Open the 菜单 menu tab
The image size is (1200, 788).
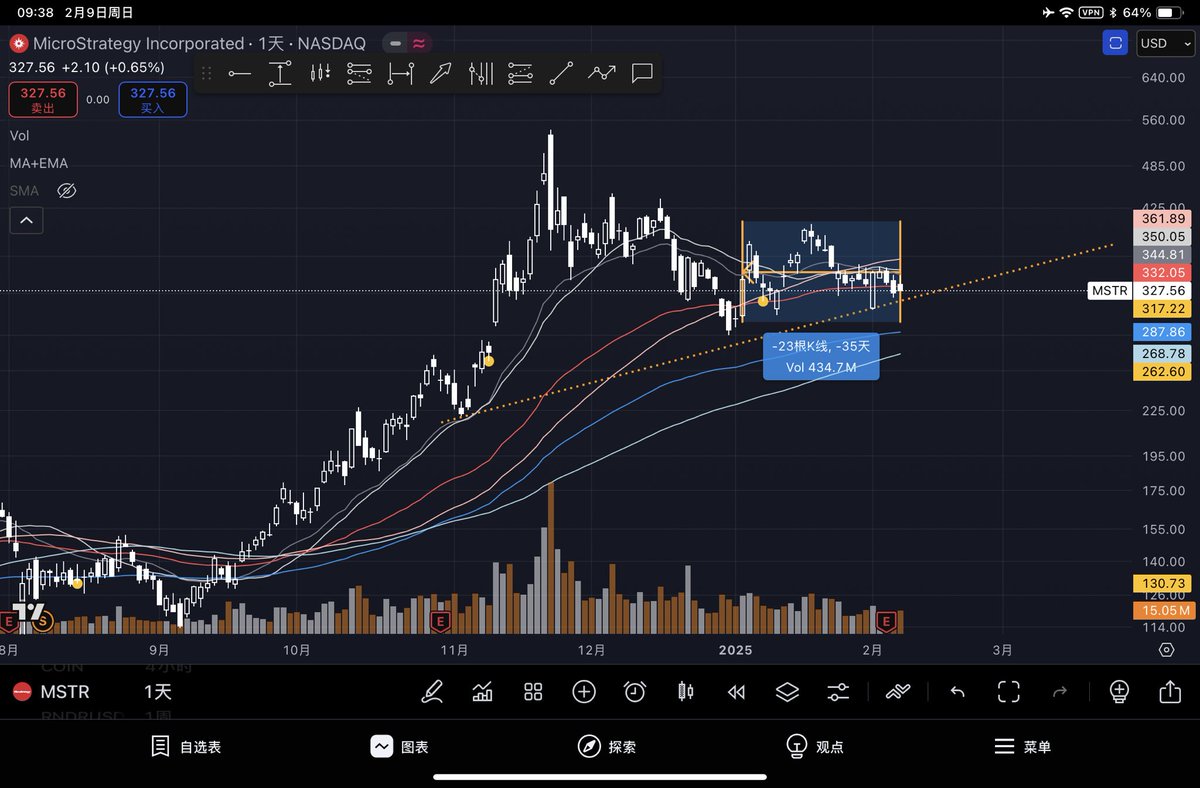1022,746
